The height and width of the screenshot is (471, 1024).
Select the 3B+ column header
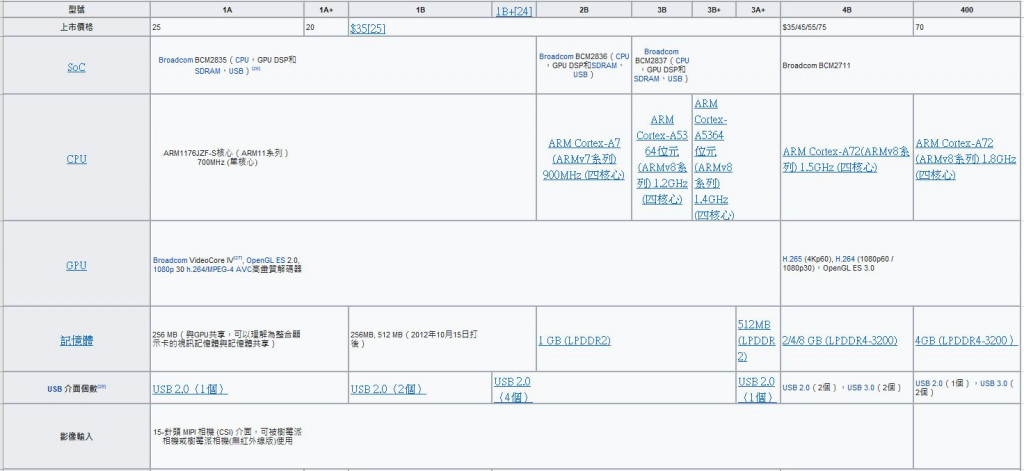(x=714, y=10)
